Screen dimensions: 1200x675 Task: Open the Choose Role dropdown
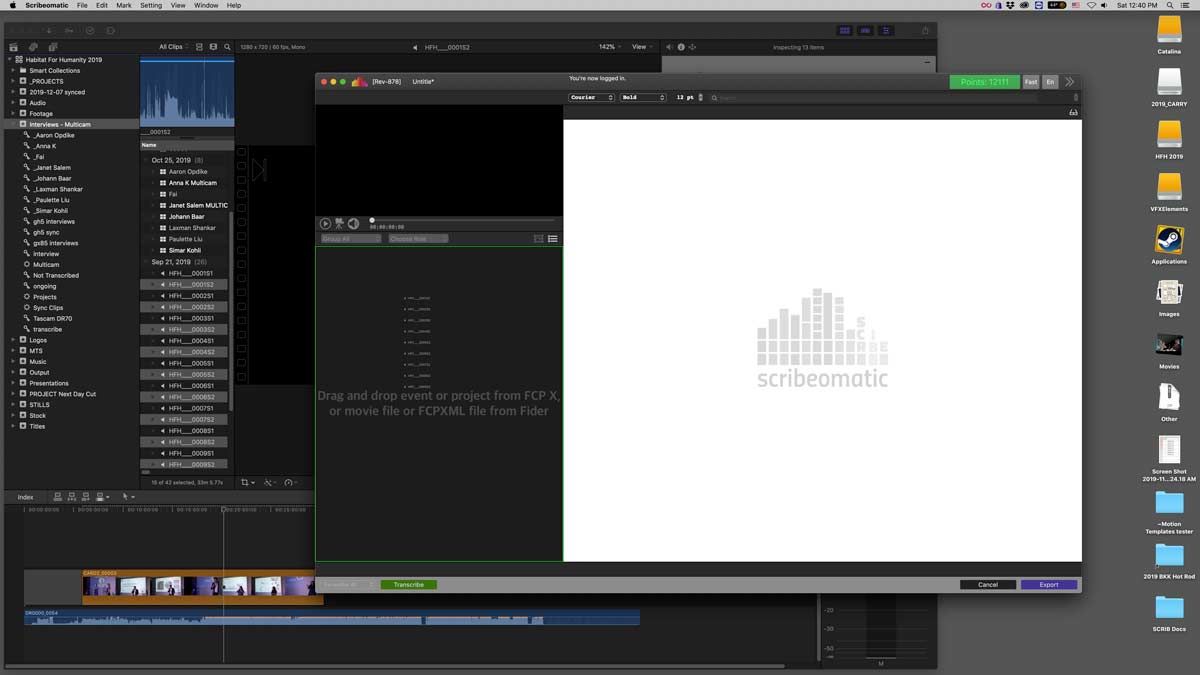click(418, 239)
